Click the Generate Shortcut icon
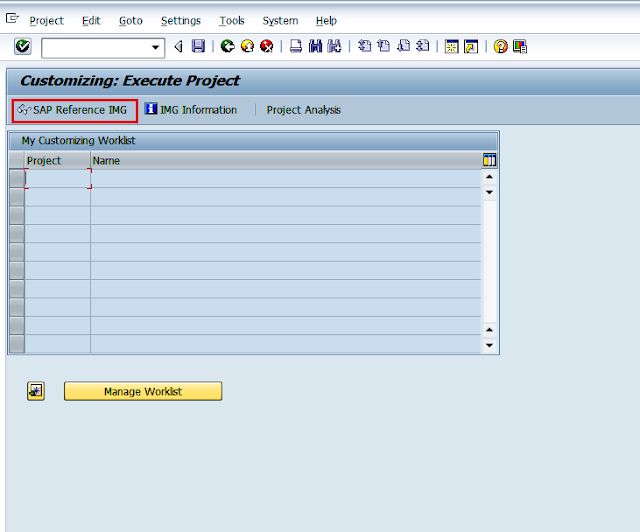Viewport: 640px width, 532px height. click(471, 47)
